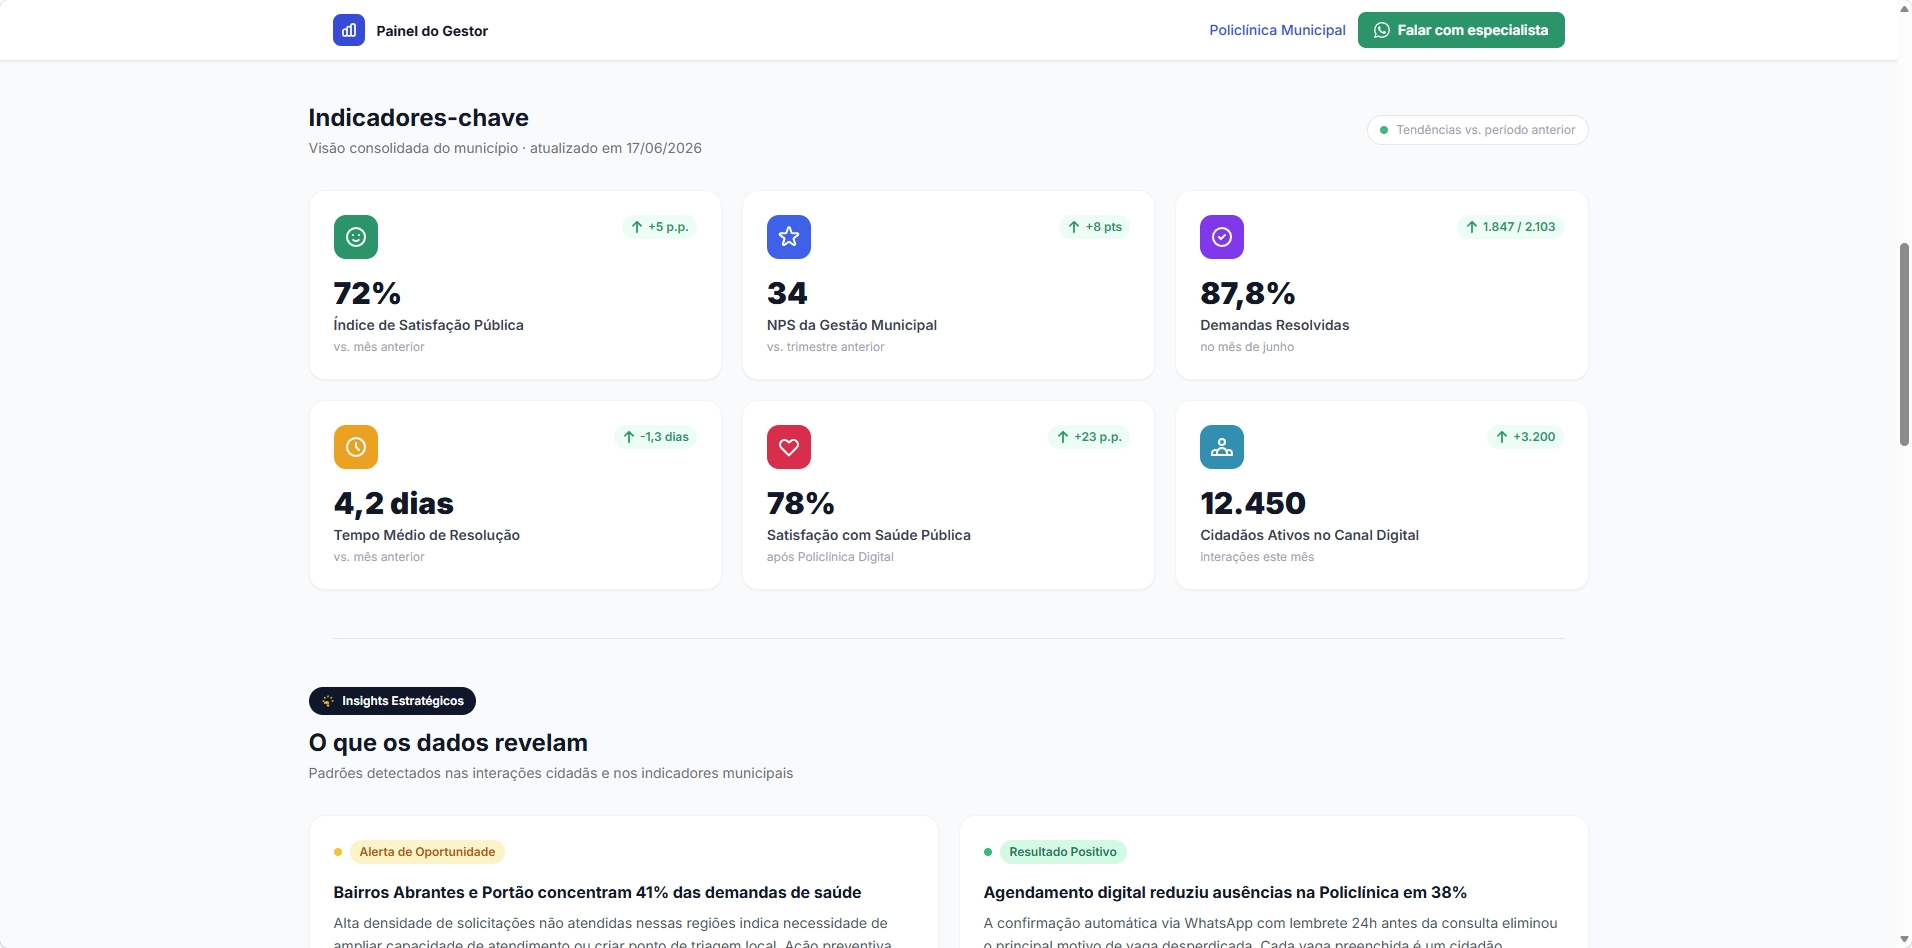Click the Índice de Satisfação Pública label

click(x=429, y=325)
